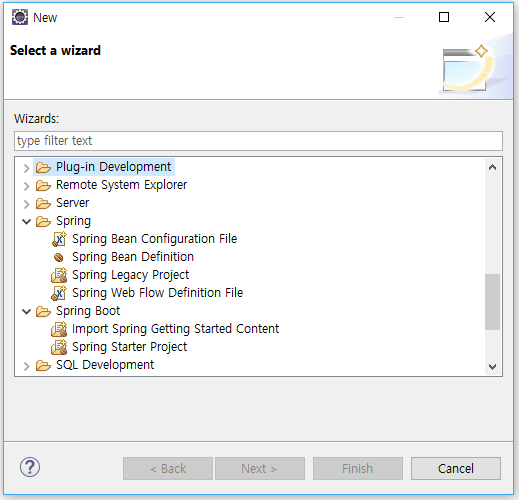Image resolution: width=519 pixels, height=500 pixels.
Task: Expand the Plug-in Development category
Action: [x=27, y=168]
